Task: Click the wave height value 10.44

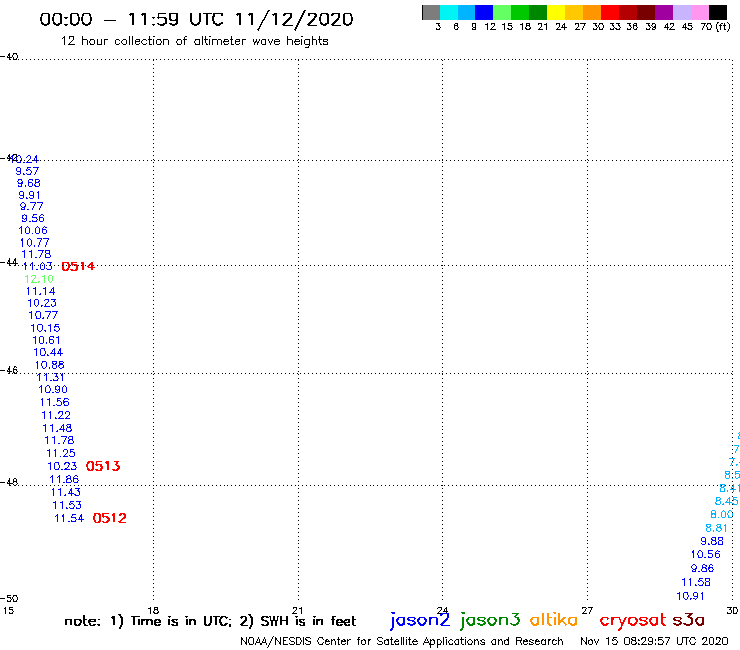Action: tap(48, 352)
